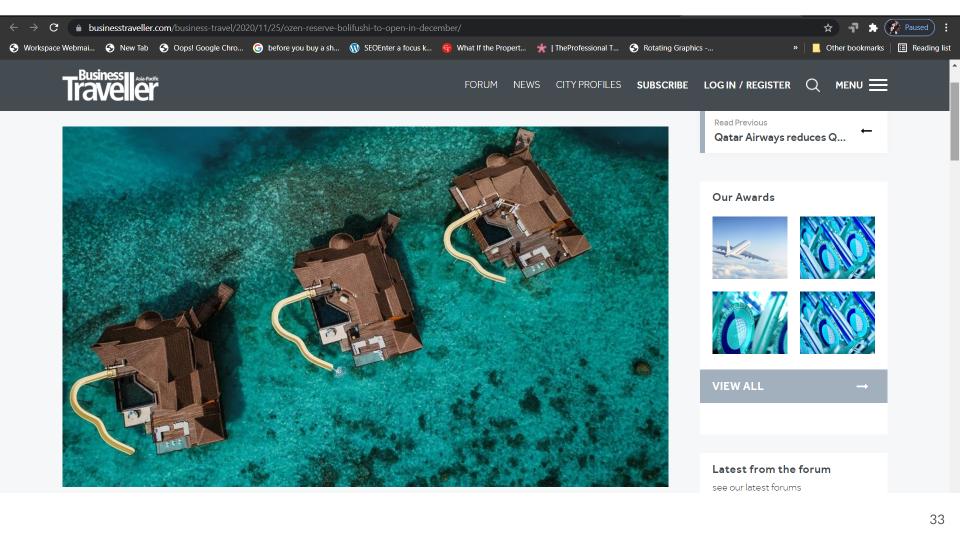Click the Business Traveller logo
960x540 pixels.
tap(110, 86)
